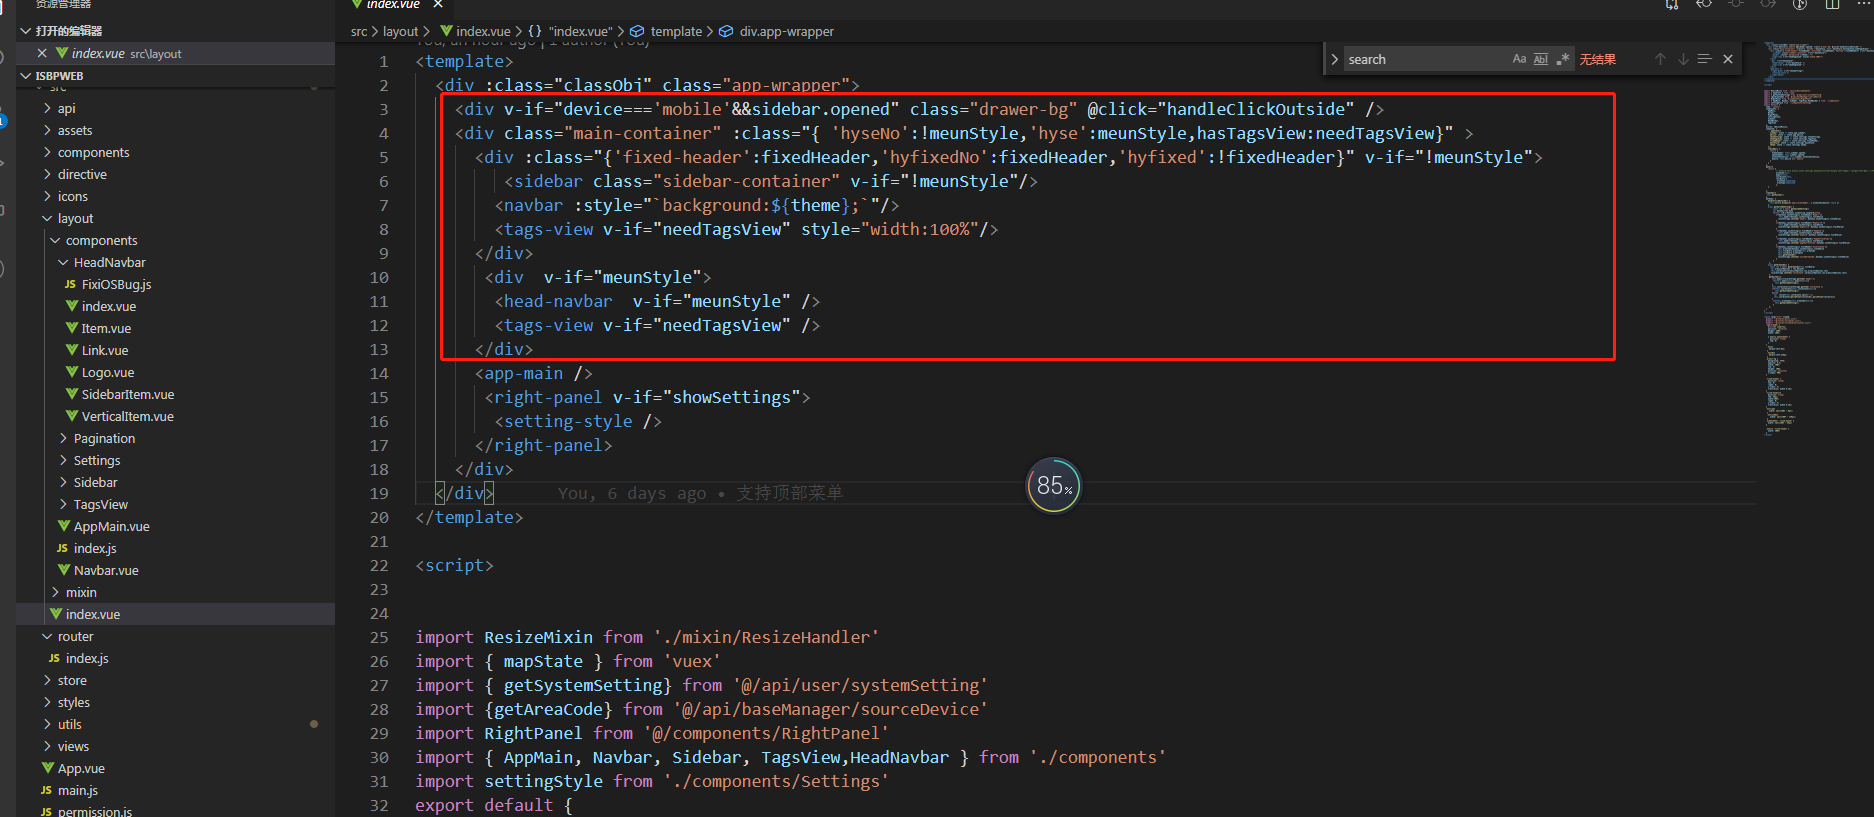This screenshot has height=817, width=1874.
Task: Close the find widget
Action: click(1727, 59)
